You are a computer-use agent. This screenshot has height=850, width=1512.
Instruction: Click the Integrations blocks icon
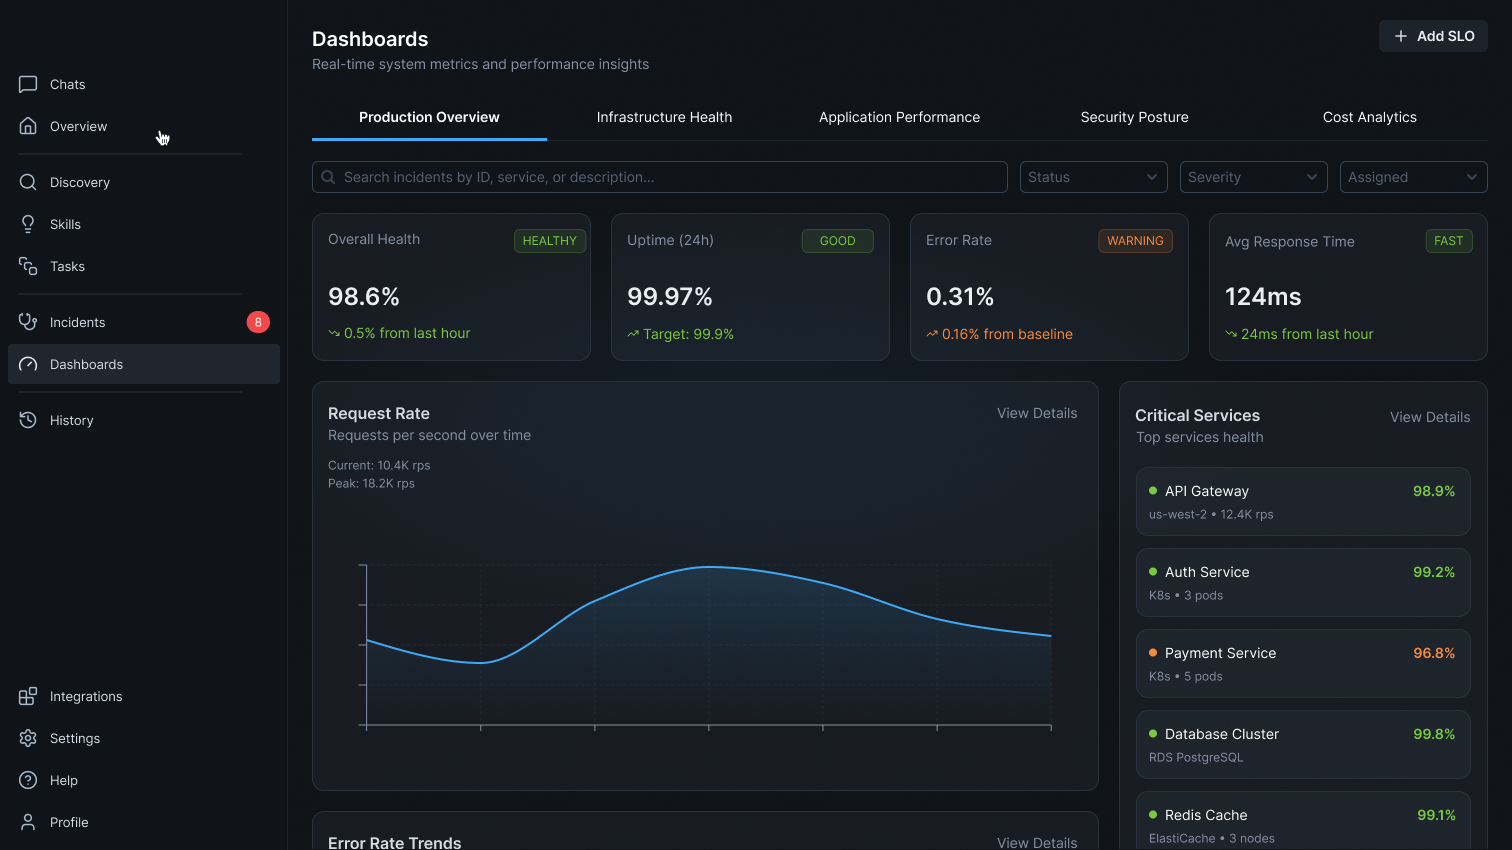(28, 696)
